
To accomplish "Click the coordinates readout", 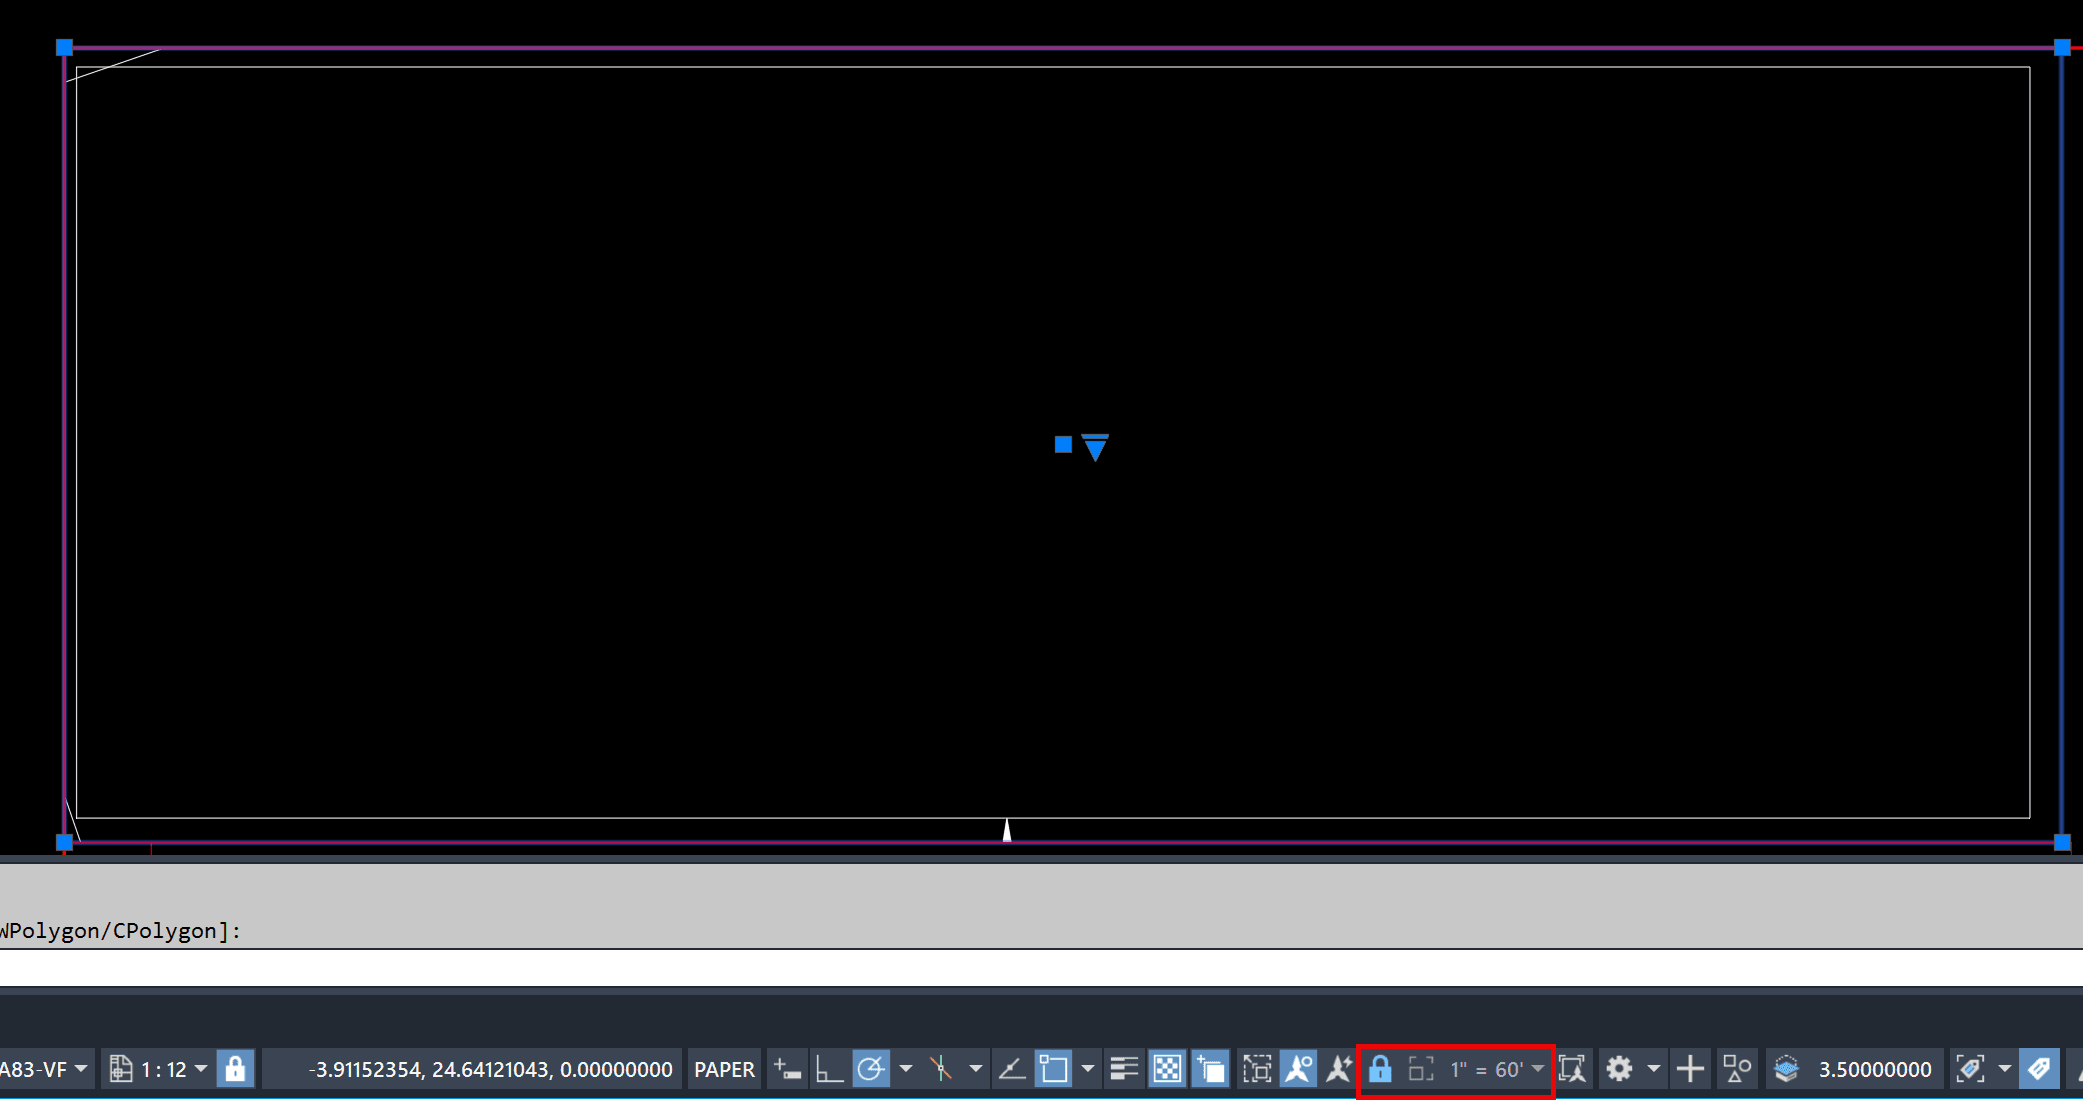I will [490, 1069].
